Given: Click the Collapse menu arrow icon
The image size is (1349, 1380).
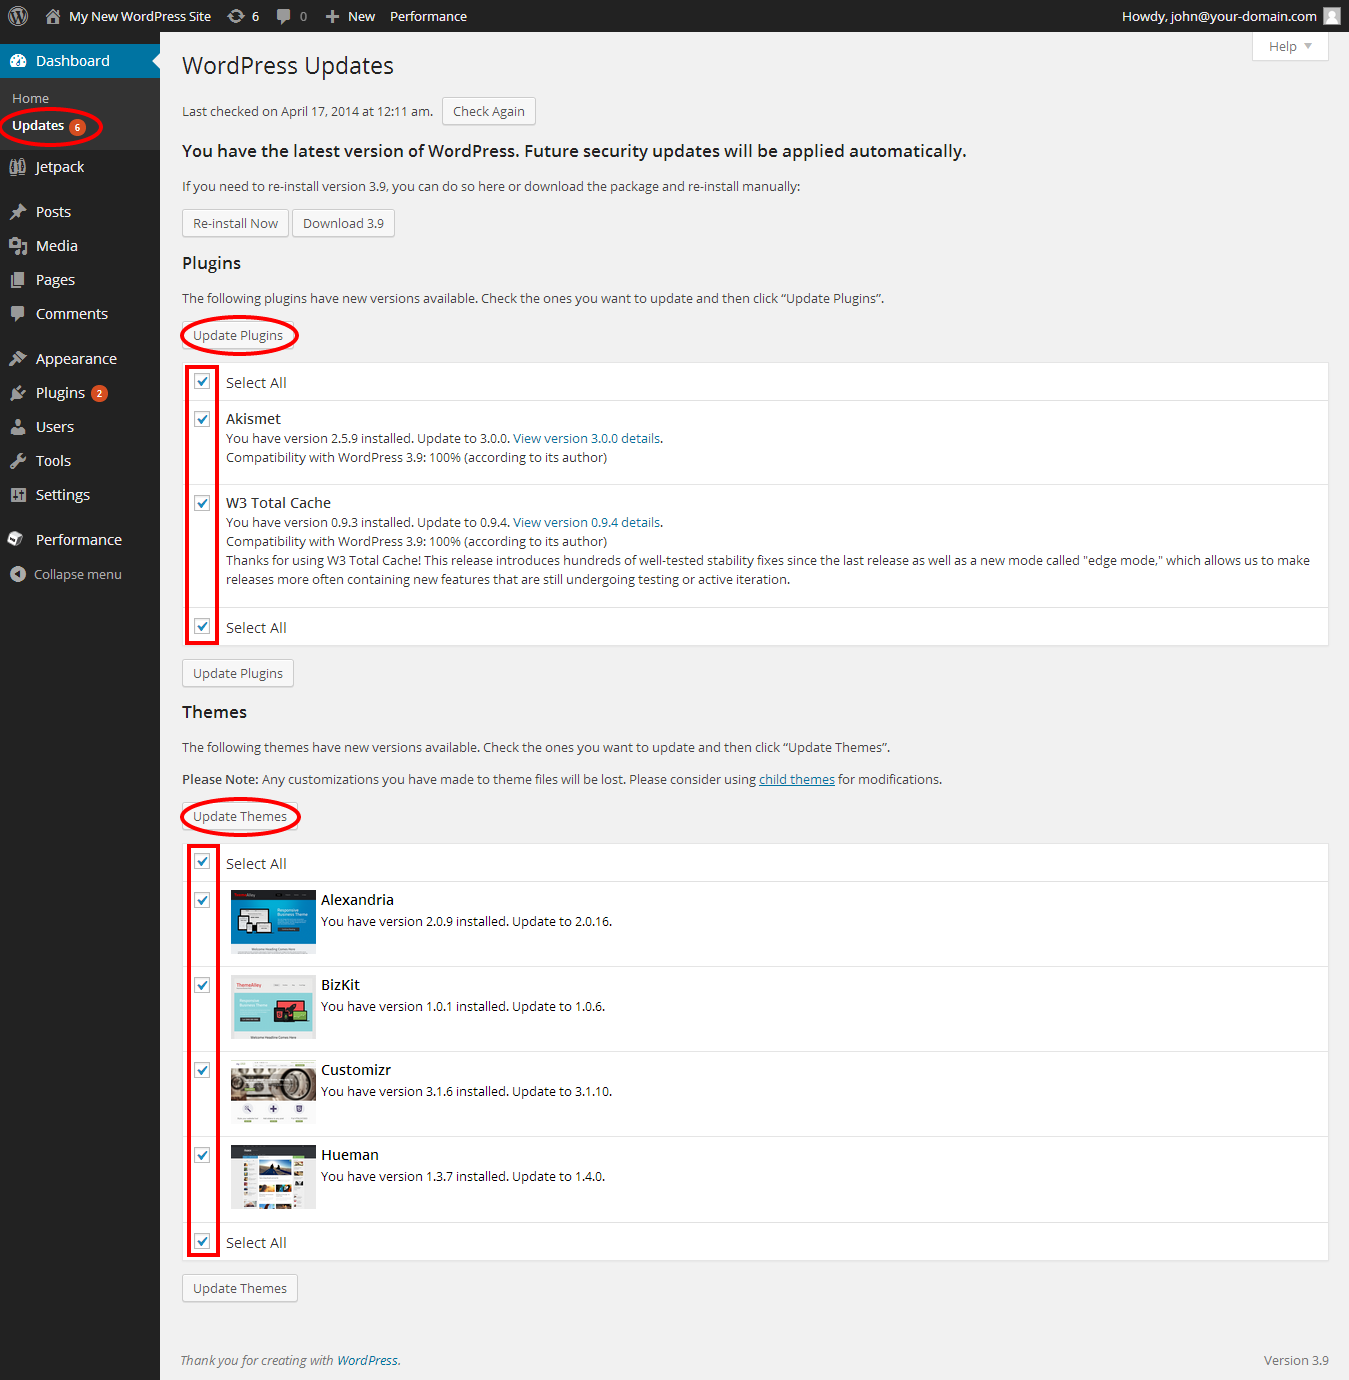Looking at the screenshot, I should (x=18, y=574).
